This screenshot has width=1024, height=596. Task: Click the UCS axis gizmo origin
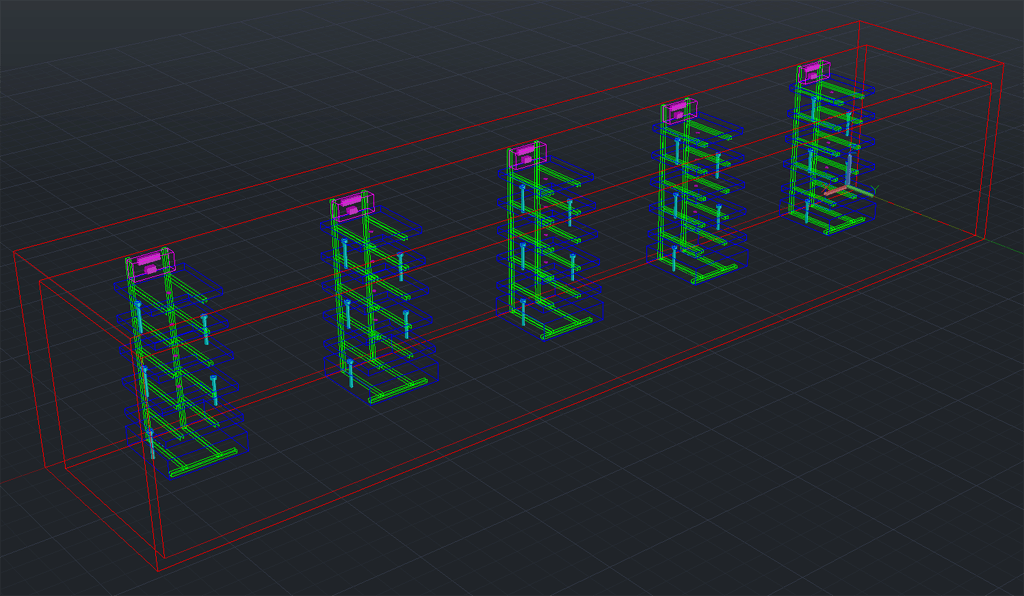pos(848,187)
